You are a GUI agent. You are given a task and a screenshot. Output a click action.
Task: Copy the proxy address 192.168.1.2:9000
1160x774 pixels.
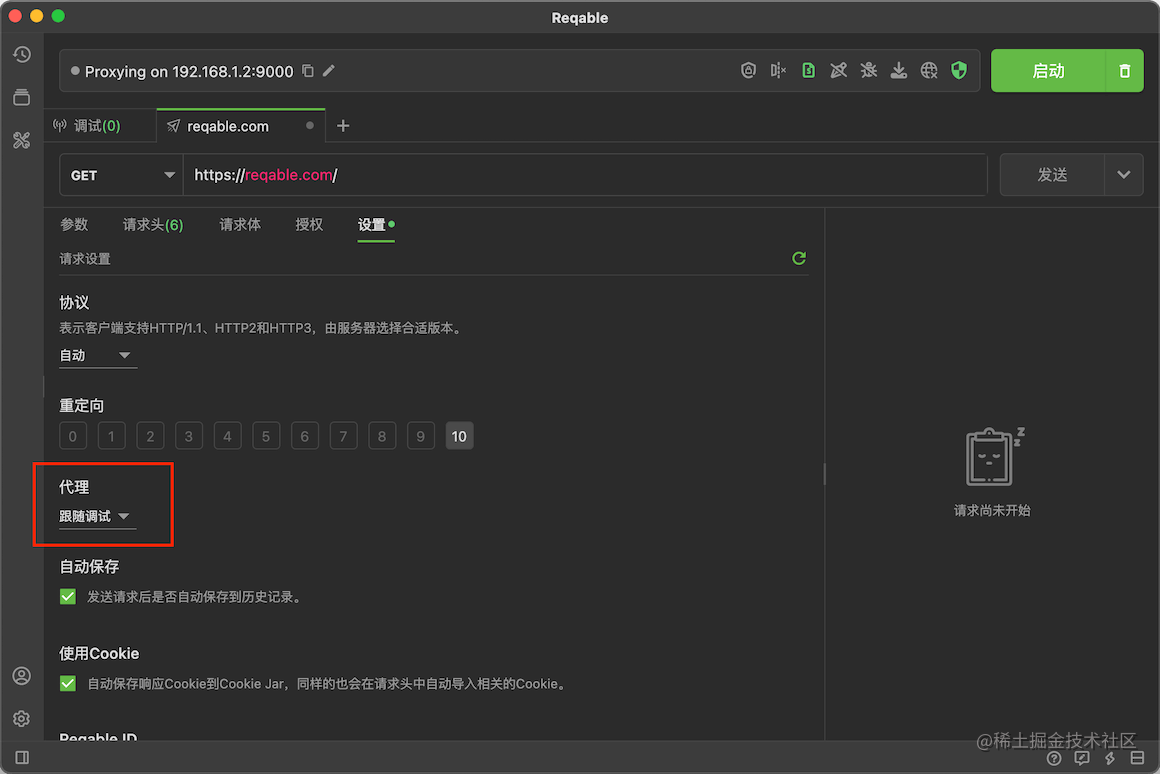click(308, 71)
